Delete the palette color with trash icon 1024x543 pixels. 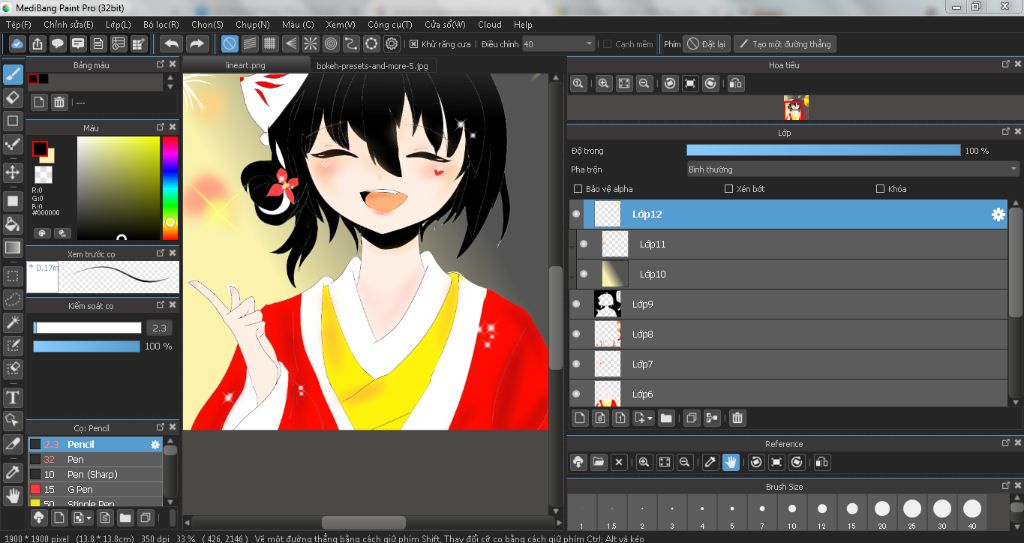[59, 102]
